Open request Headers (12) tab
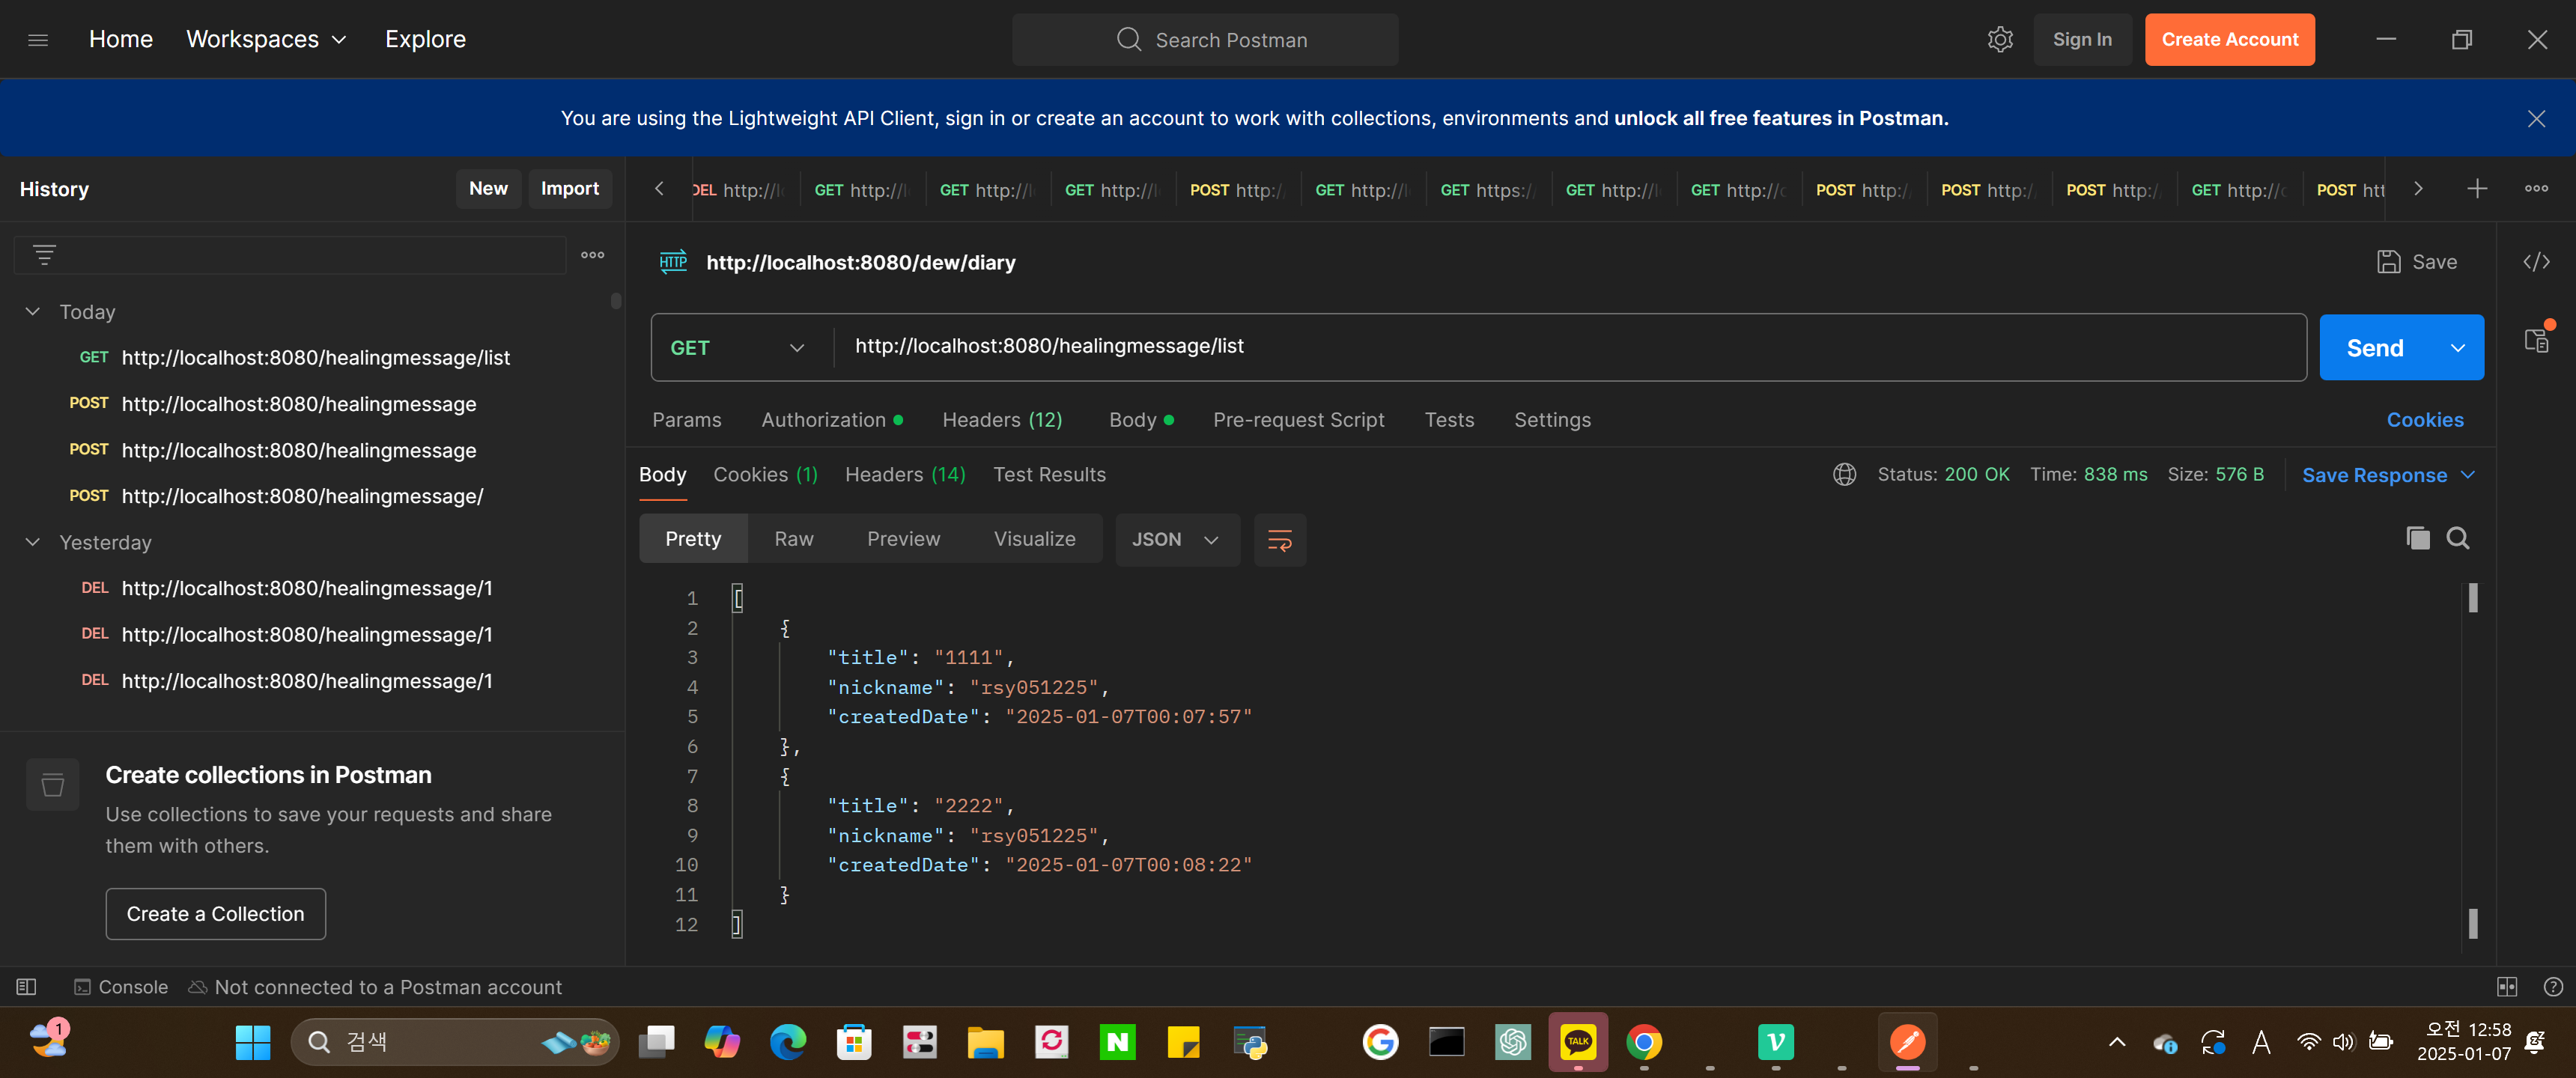 click(1002, 421)
